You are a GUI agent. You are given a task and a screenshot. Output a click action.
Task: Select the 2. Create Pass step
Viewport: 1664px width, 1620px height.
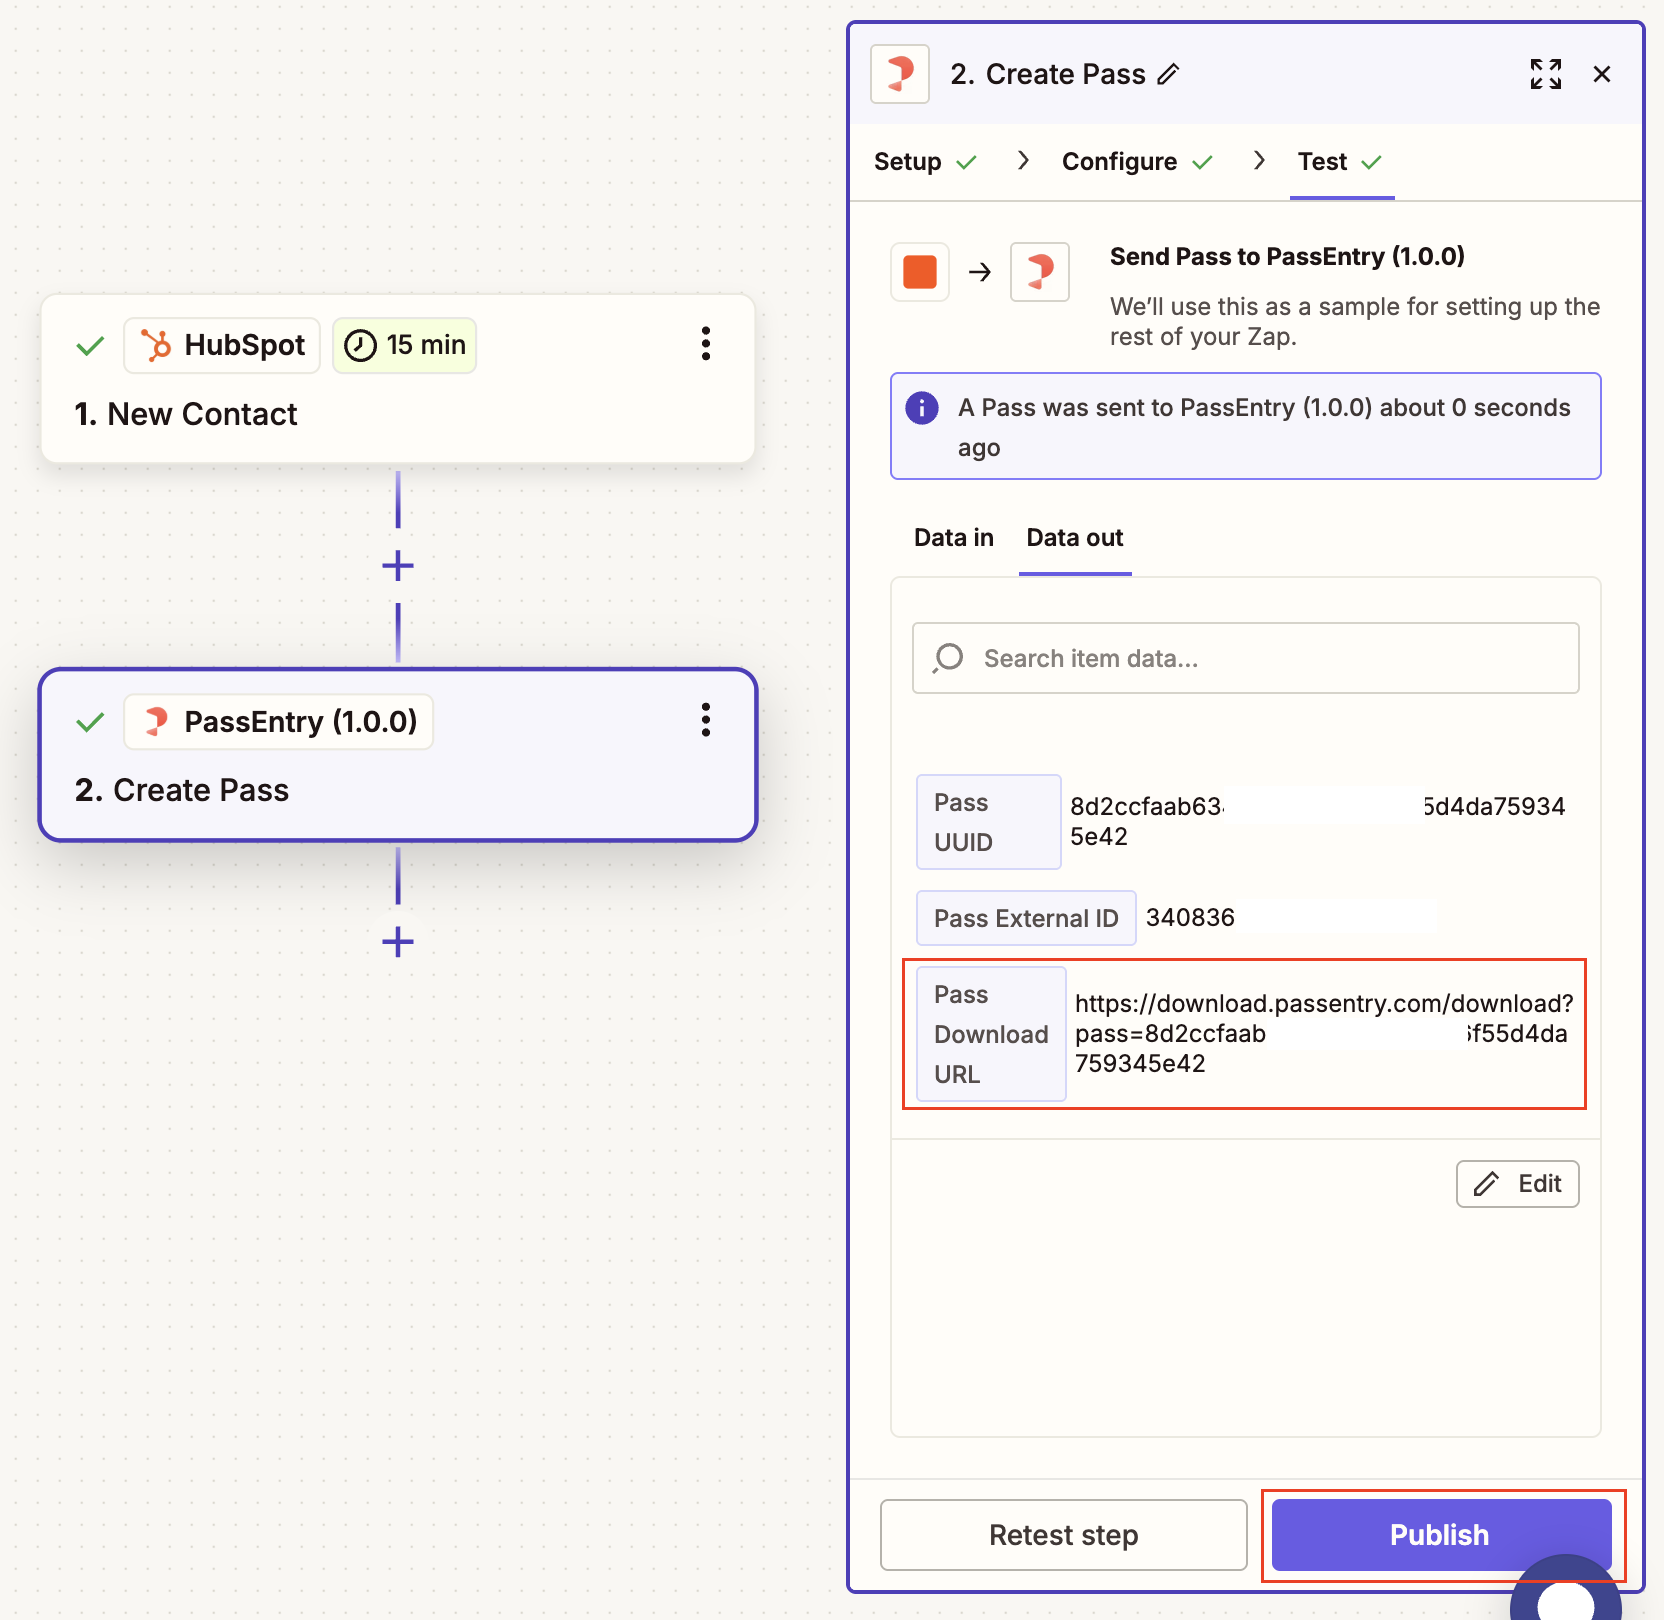[x=398, y=755]
